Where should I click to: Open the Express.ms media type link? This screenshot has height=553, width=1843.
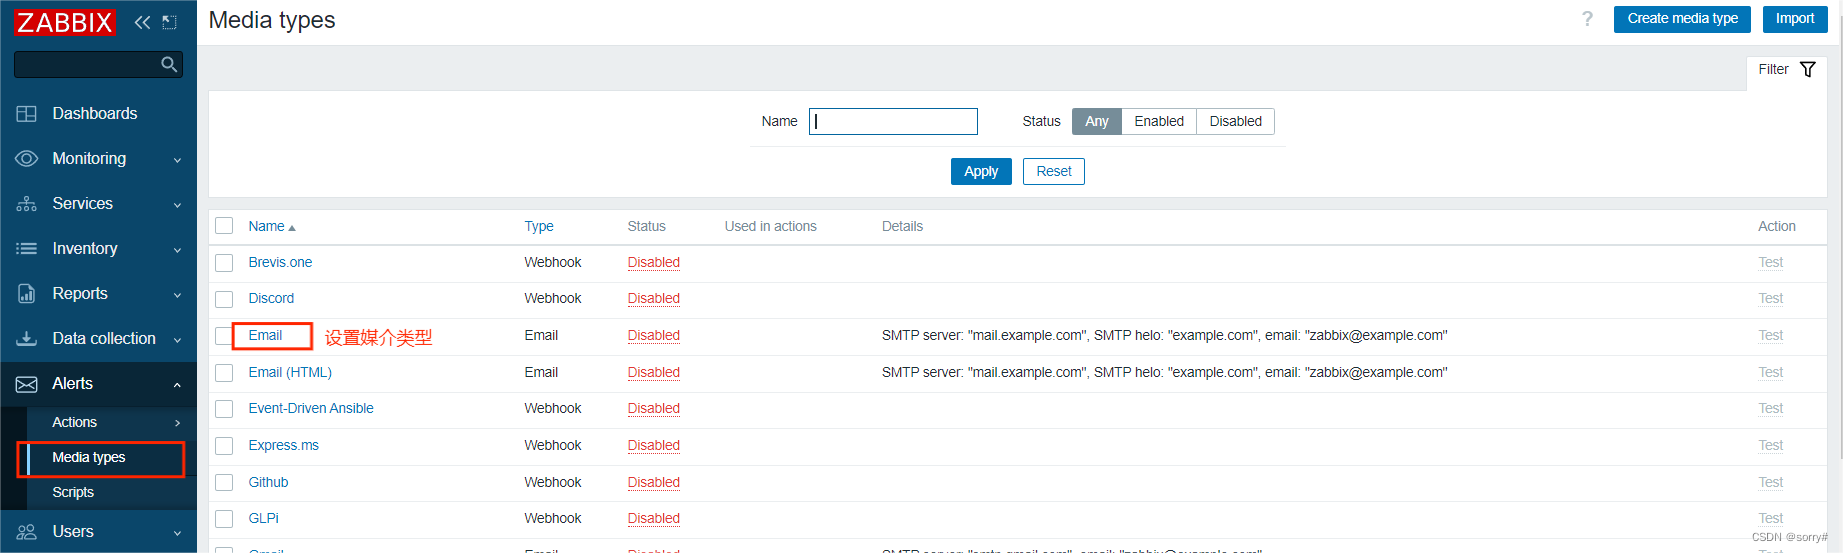point(283,446)
